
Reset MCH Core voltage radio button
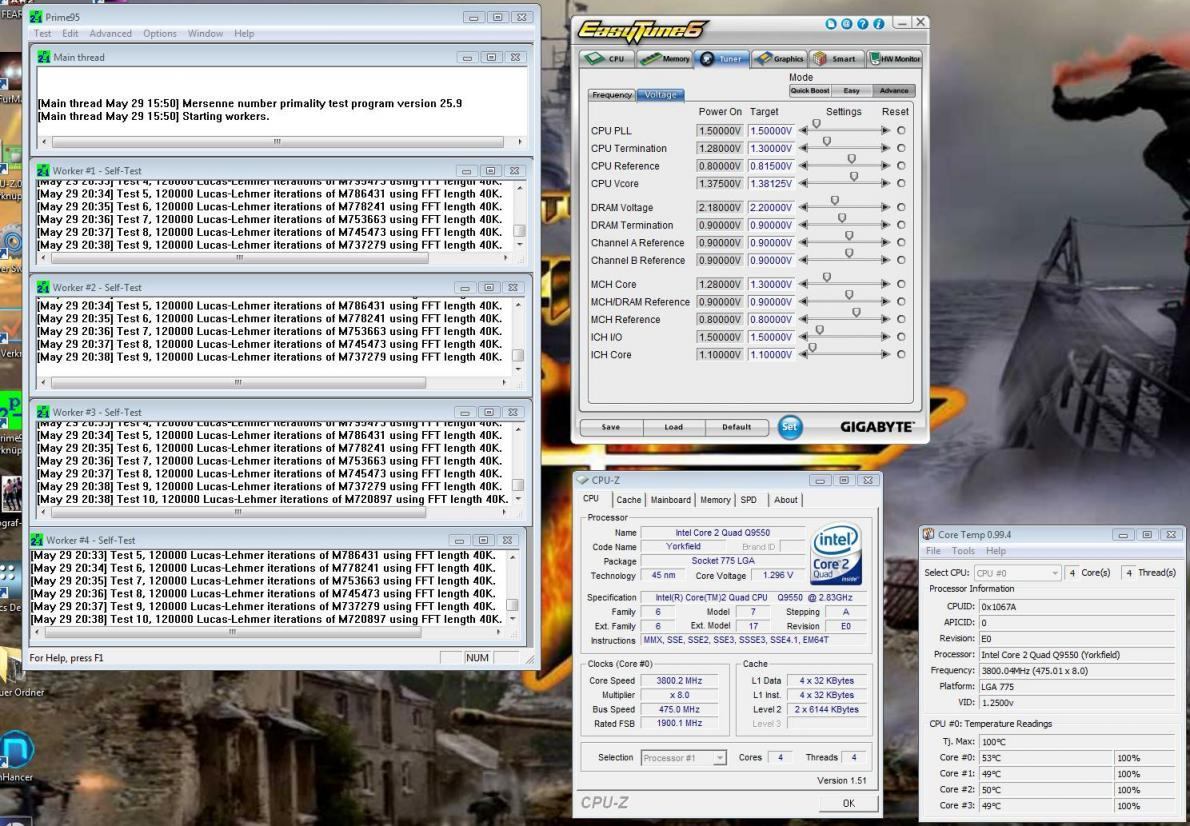[901, 284]
